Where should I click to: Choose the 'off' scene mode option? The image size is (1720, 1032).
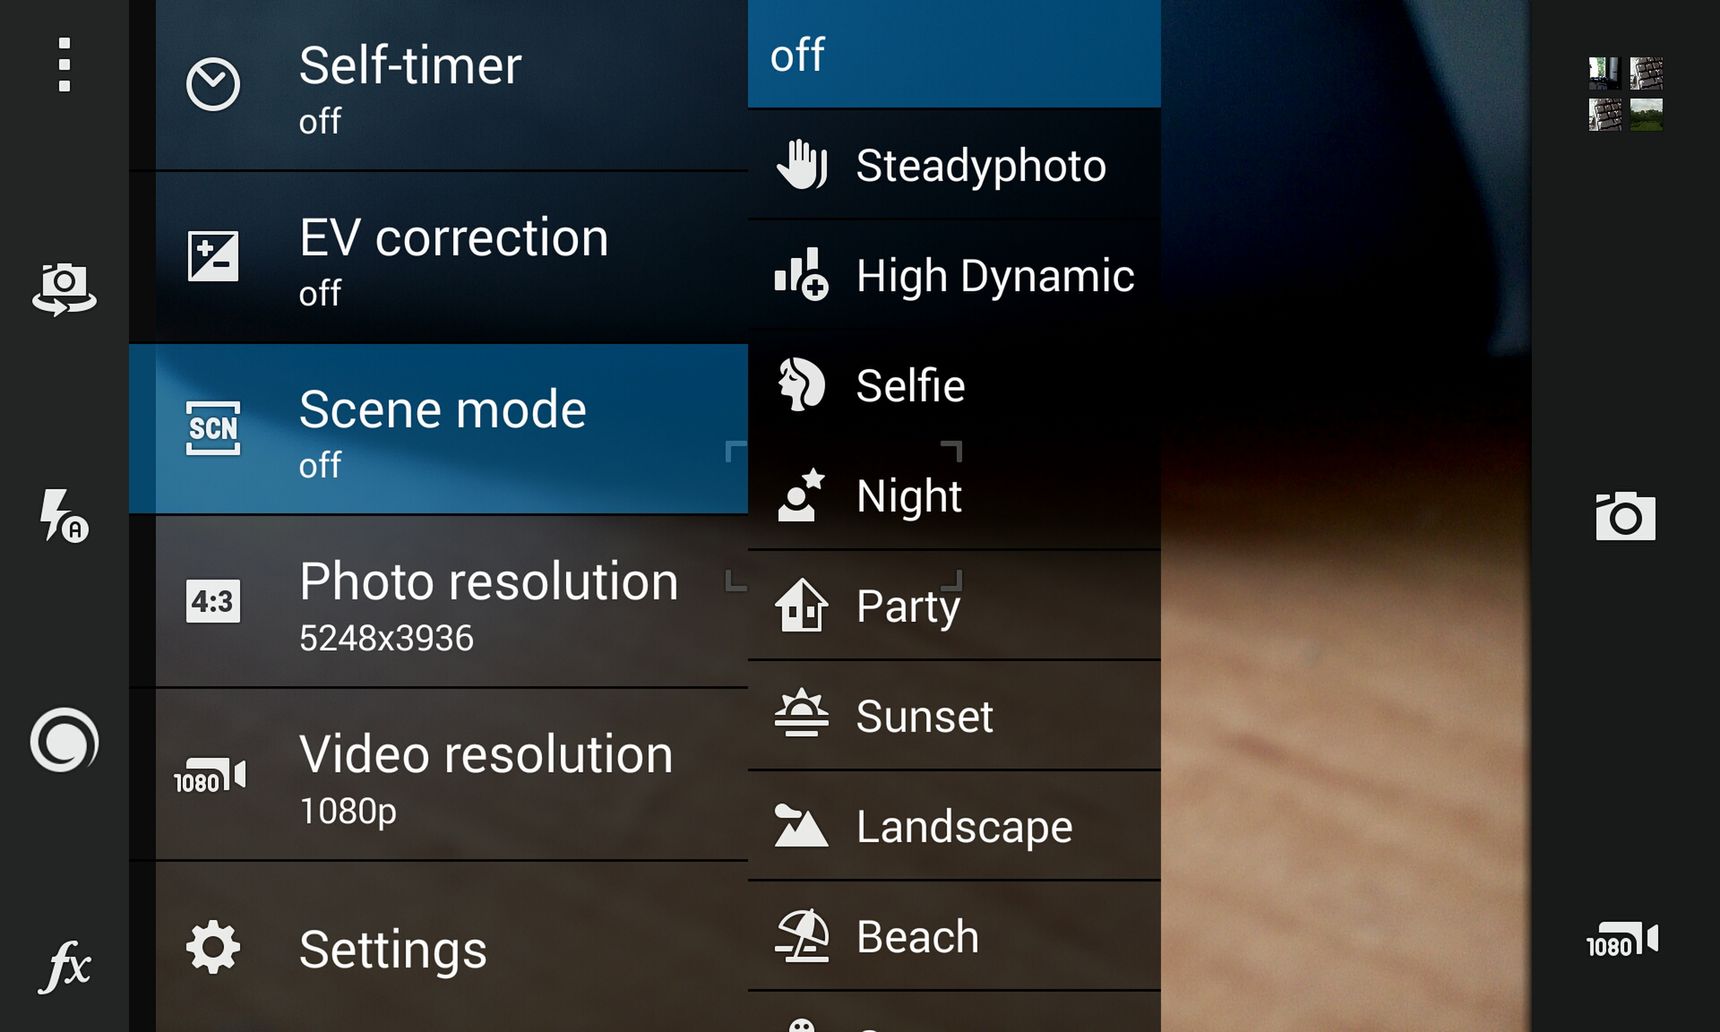pyautogui.click(x=954, y=54)
